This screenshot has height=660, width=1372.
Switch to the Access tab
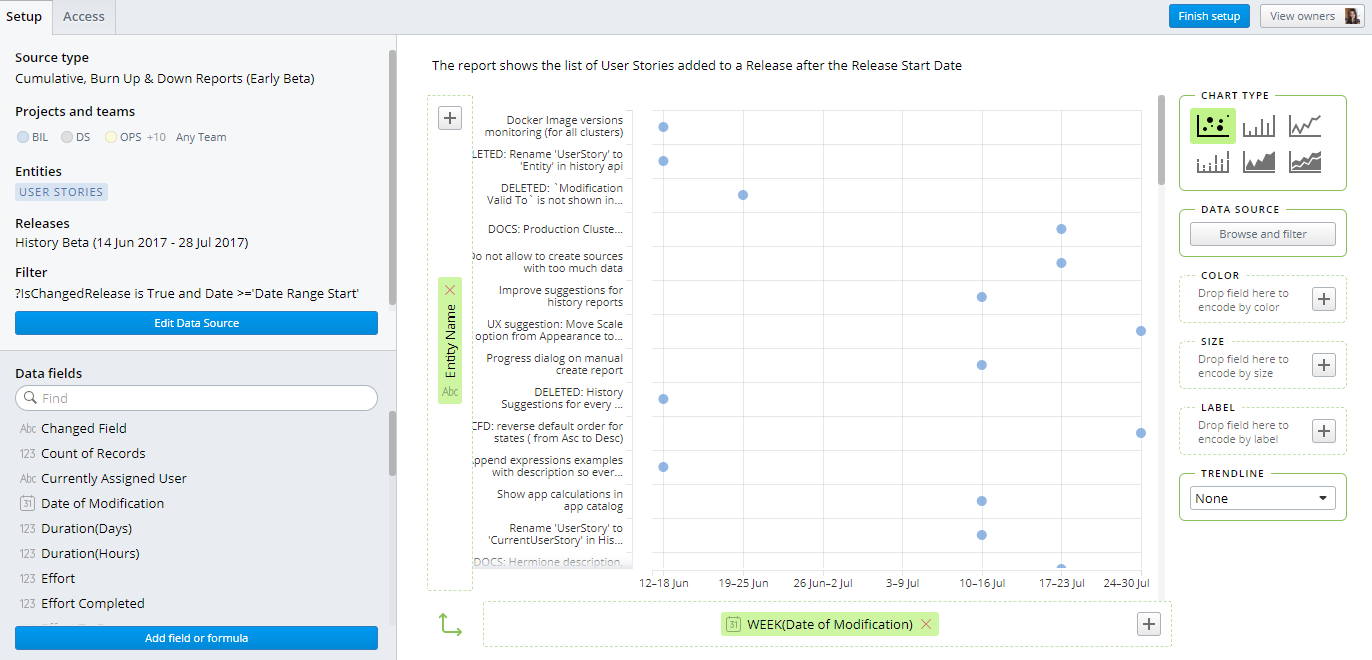(x=83, y=16)
